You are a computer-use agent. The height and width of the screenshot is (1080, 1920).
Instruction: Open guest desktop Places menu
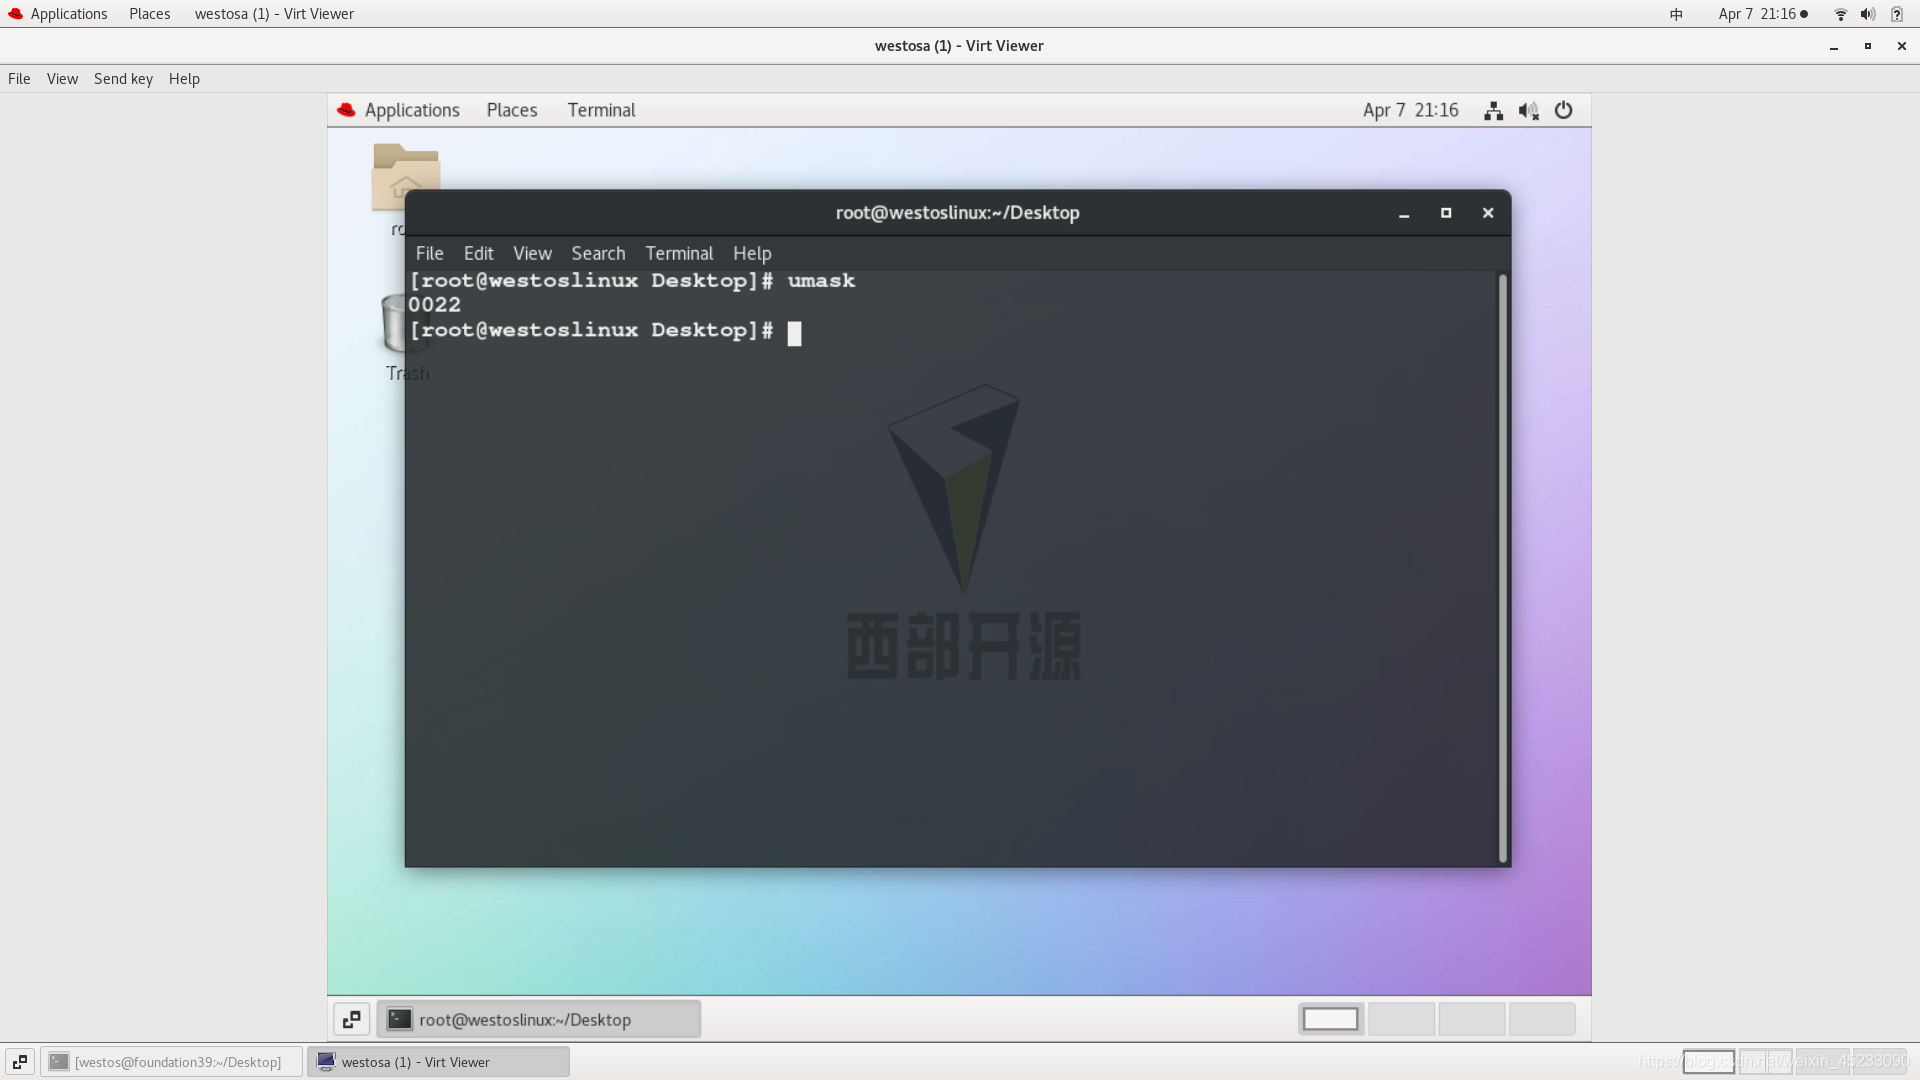[512, 111]
